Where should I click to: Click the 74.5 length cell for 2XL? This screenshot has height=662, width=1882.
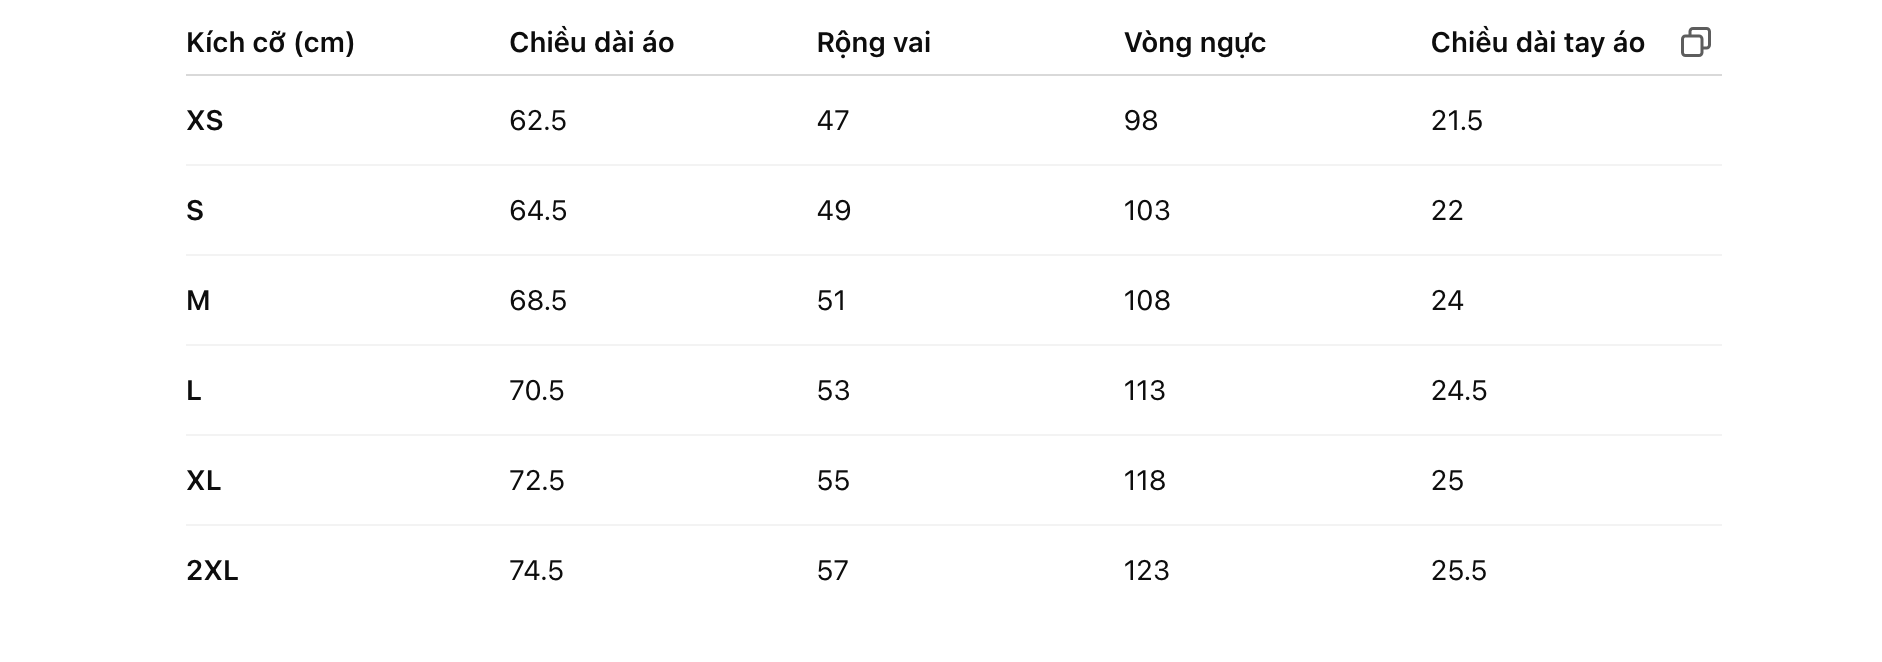[536, 571]
